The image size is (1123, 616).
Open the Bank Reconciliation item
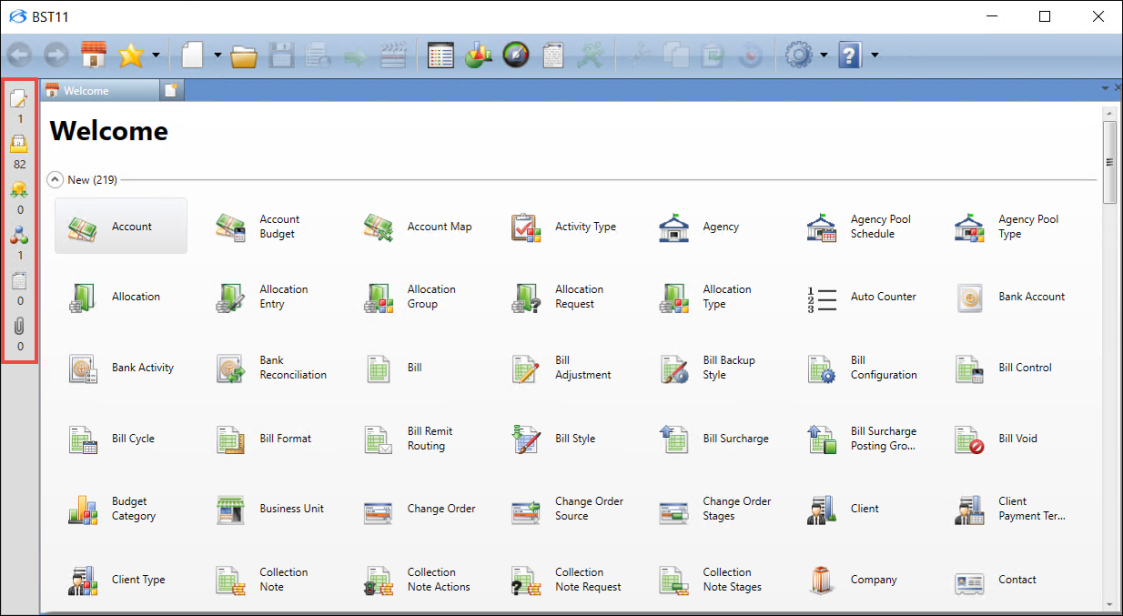[272, 368]
